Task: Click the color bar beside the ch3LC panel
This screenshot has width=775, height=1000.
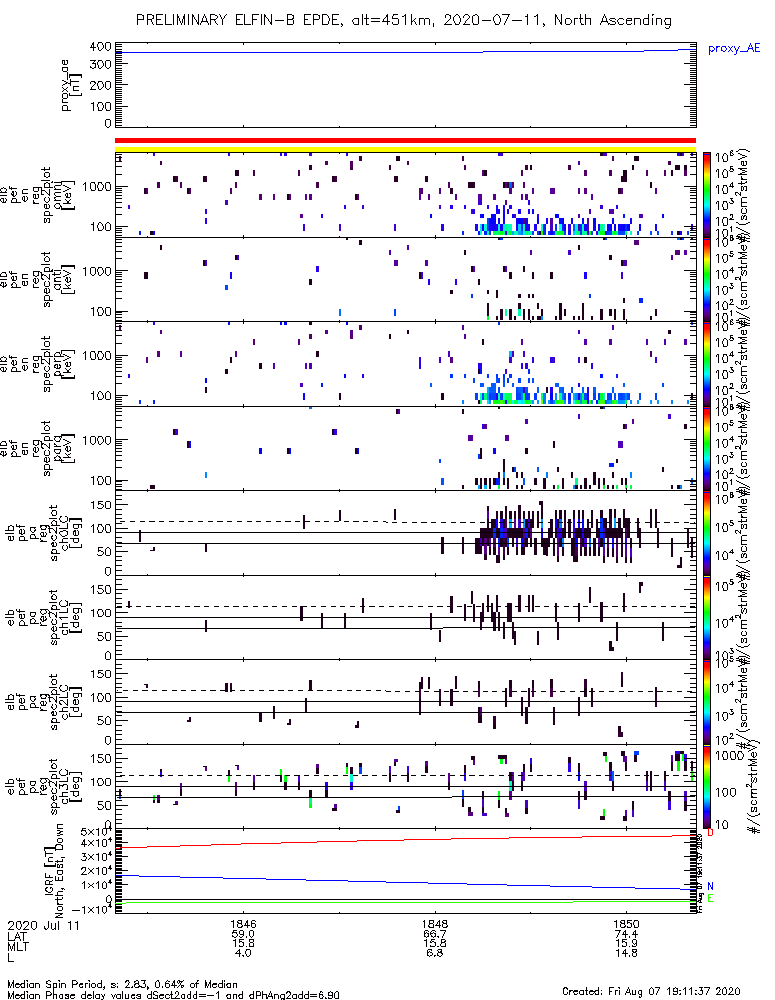Action: [706, 786]
